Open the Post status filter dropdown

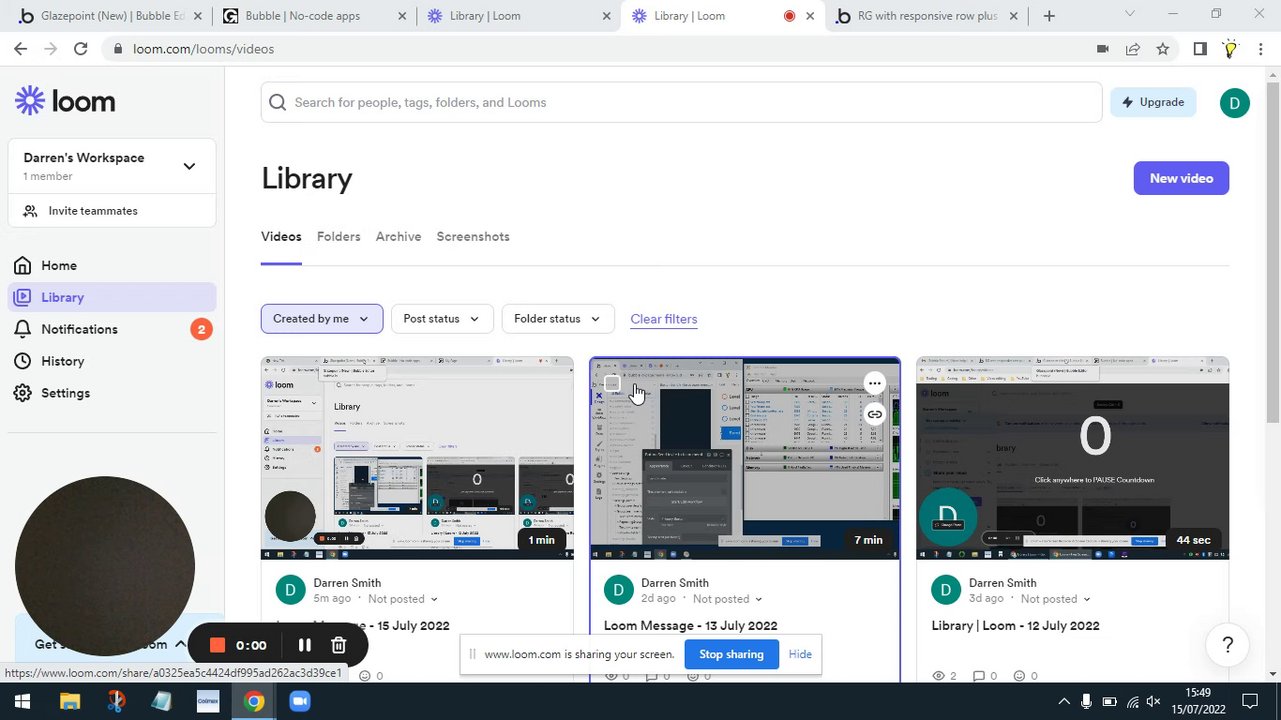442,319
